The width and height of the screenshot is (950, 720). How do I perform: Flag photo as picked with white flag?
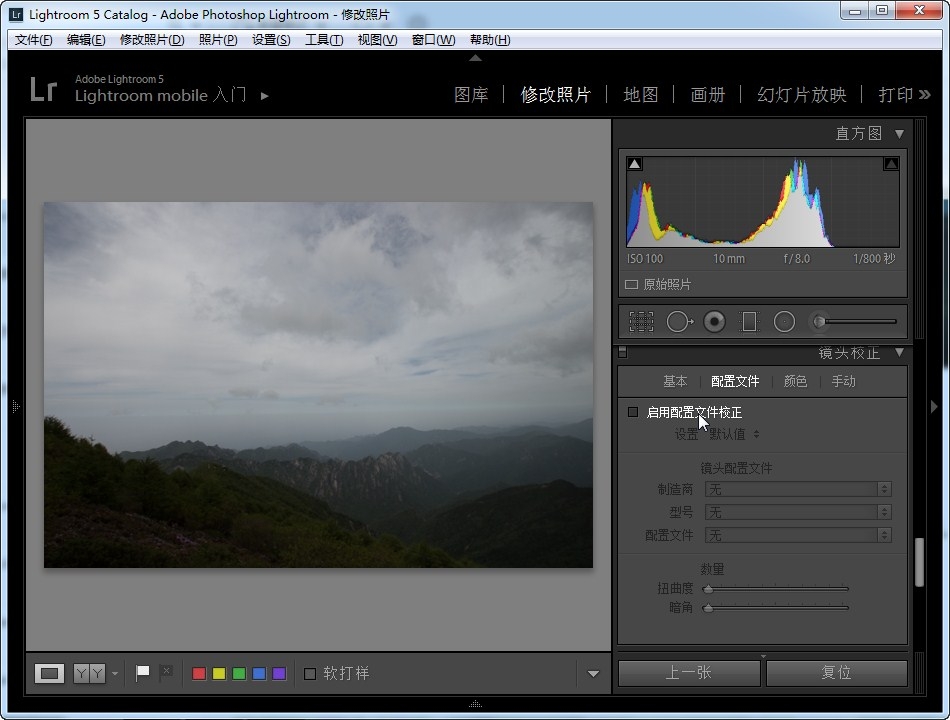pos(143,673)
